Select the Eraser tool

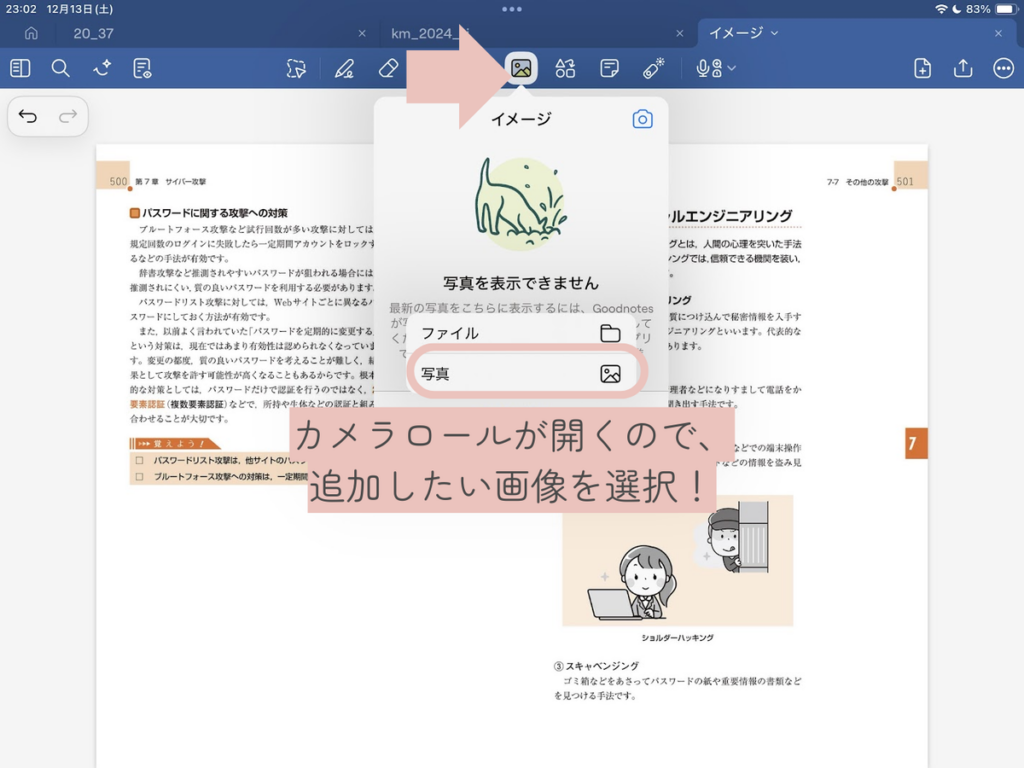click(x=389, y=68)
